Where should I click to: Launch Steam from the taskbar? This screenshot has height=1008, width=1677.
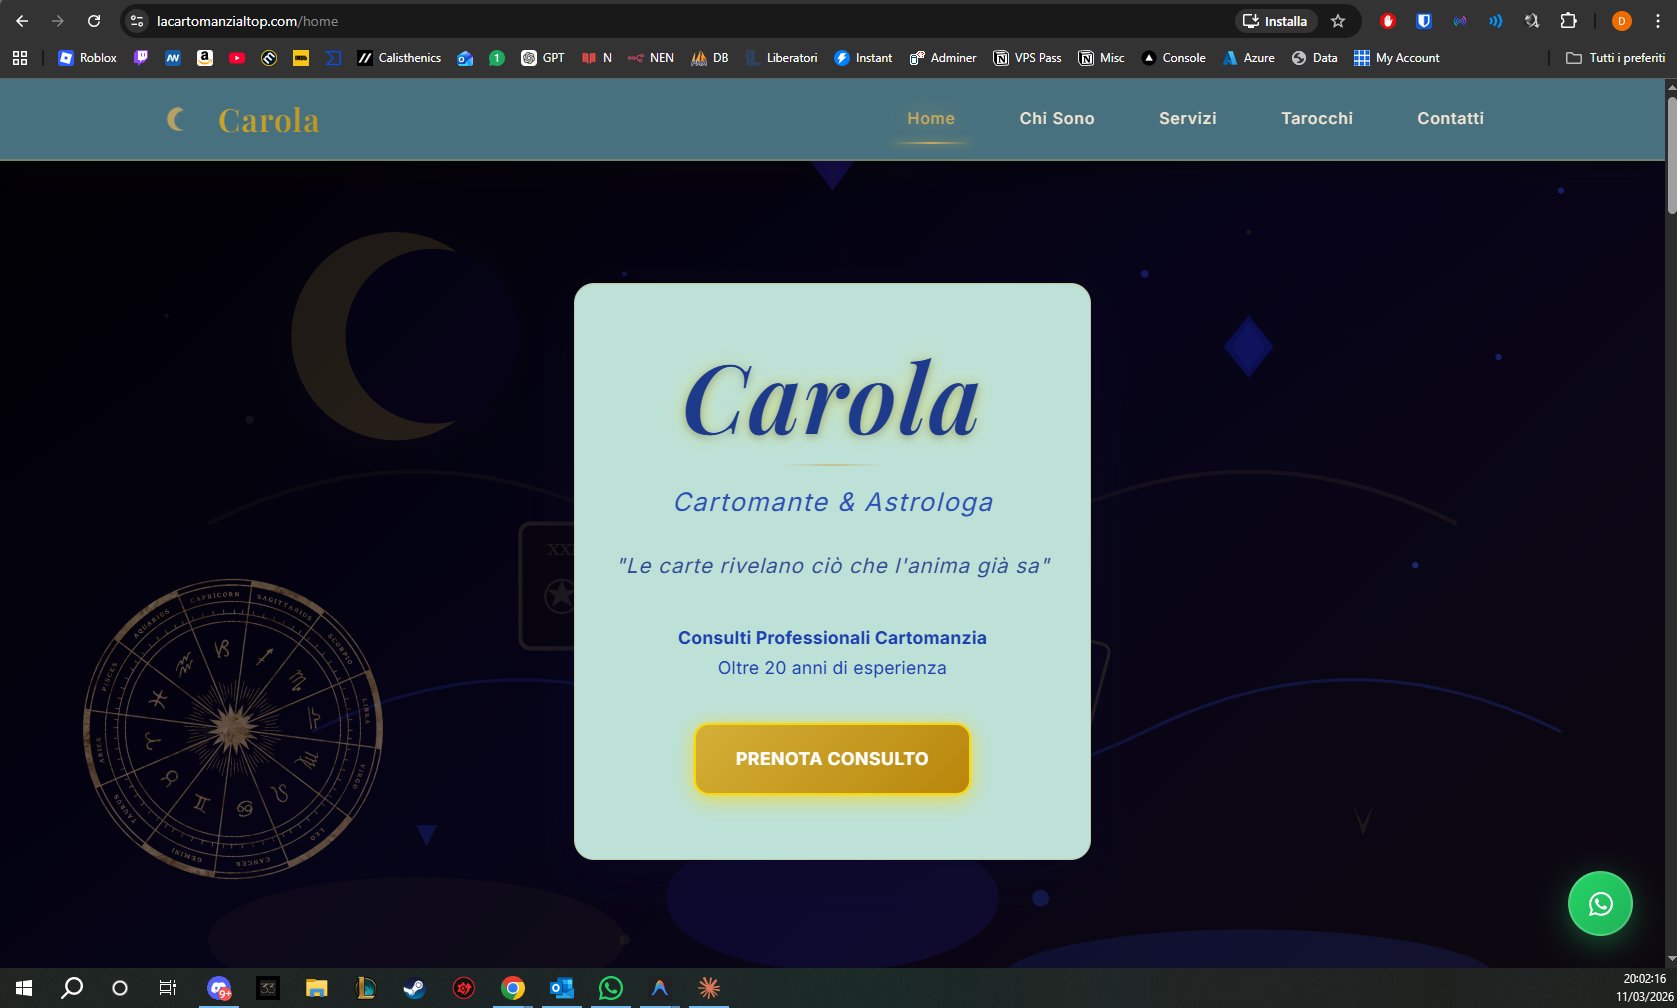tap(414, 988)
